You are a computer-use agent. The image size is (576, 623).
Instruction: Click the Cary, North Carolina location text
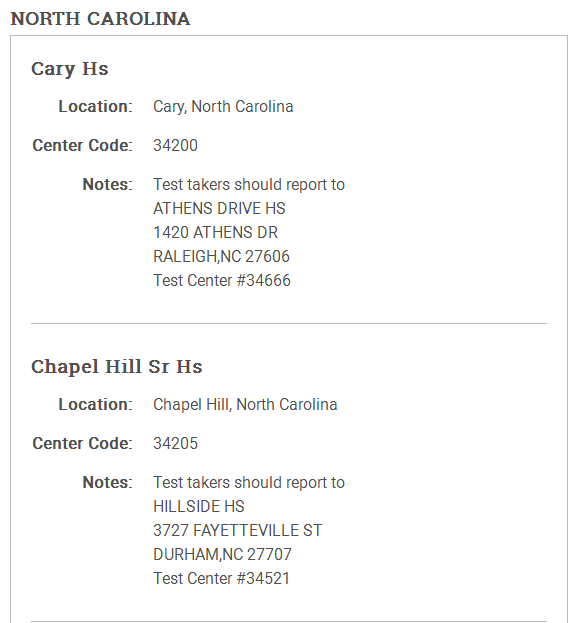(223, 106)
